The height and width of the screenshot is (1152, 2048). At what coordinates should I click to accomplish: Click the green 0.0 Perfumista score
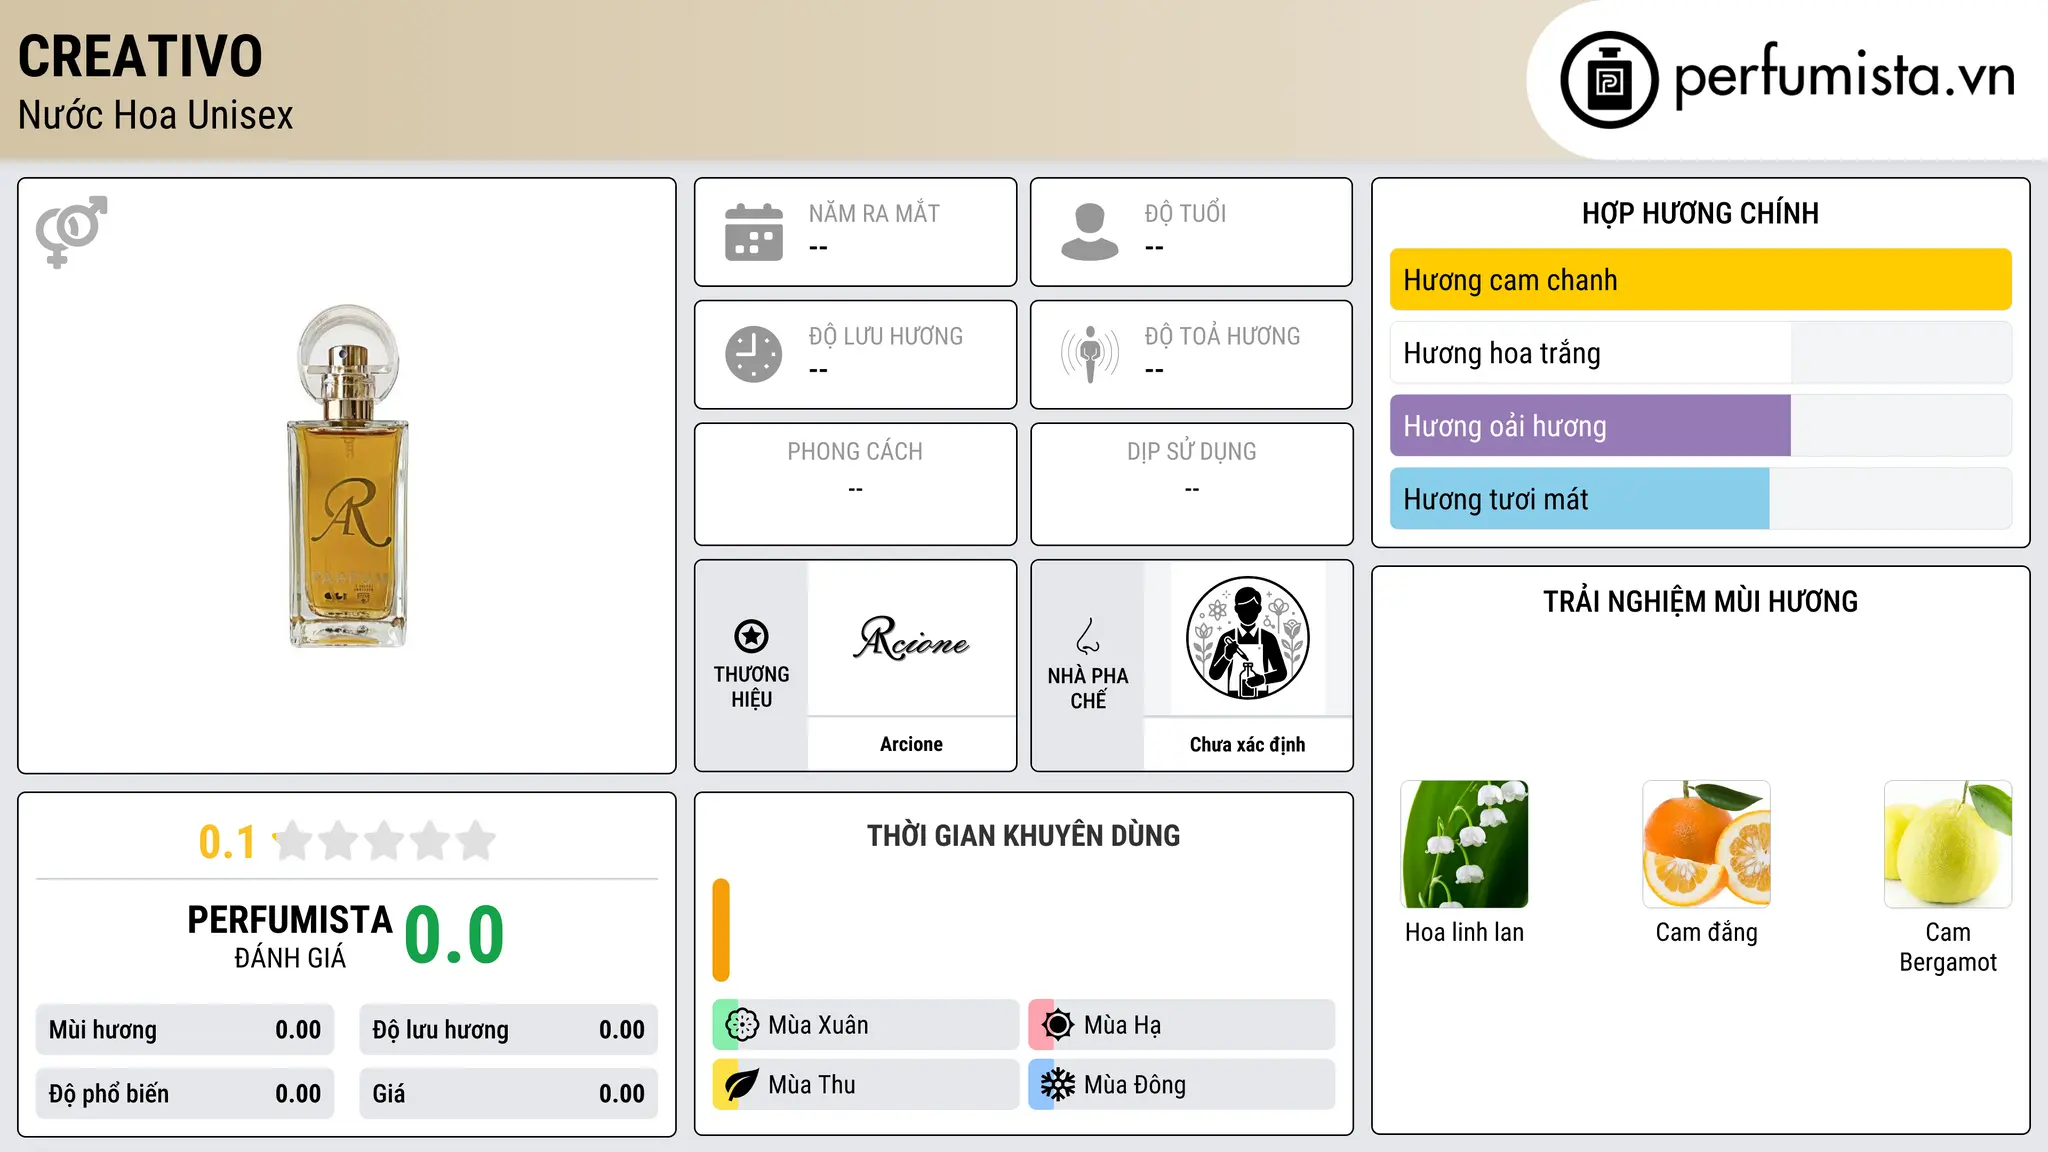[x=454, y=936]
